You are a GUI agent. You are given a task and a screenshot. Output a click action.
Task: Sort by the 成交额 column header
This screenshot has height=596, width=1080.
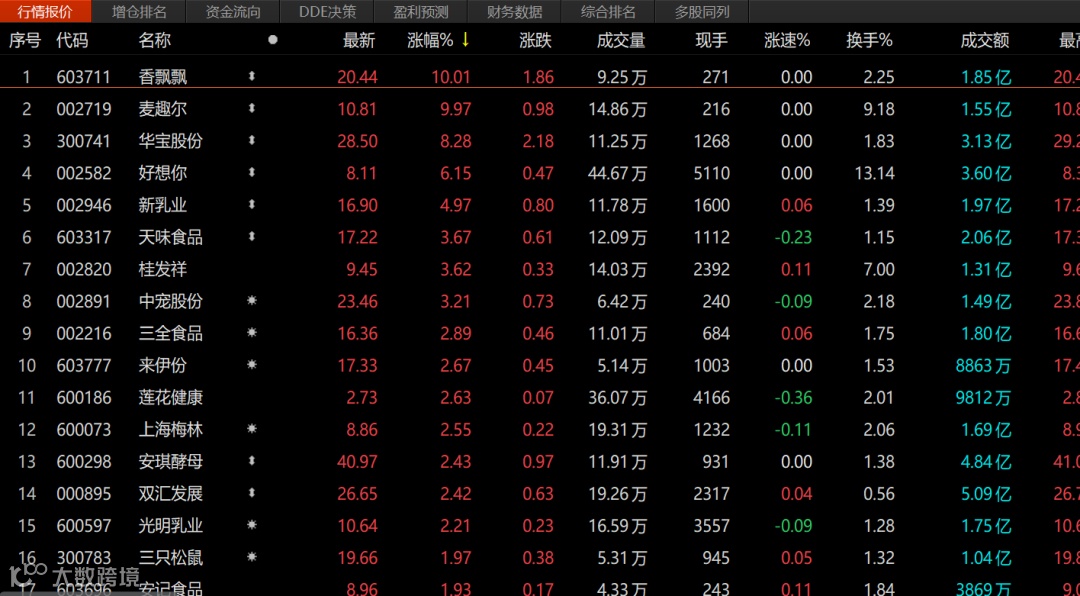[985, 41]
